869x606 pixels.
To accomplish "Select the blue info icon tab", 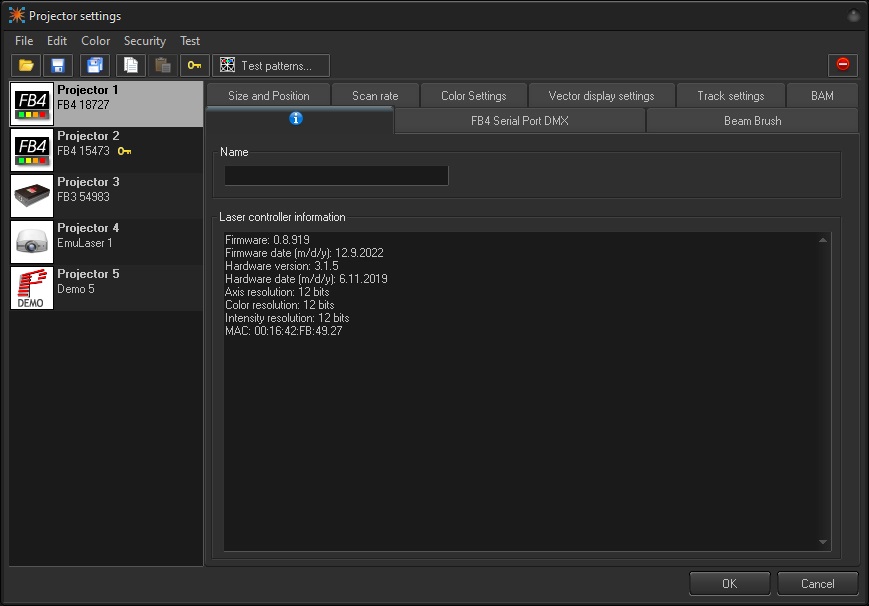I will point(296,119).
